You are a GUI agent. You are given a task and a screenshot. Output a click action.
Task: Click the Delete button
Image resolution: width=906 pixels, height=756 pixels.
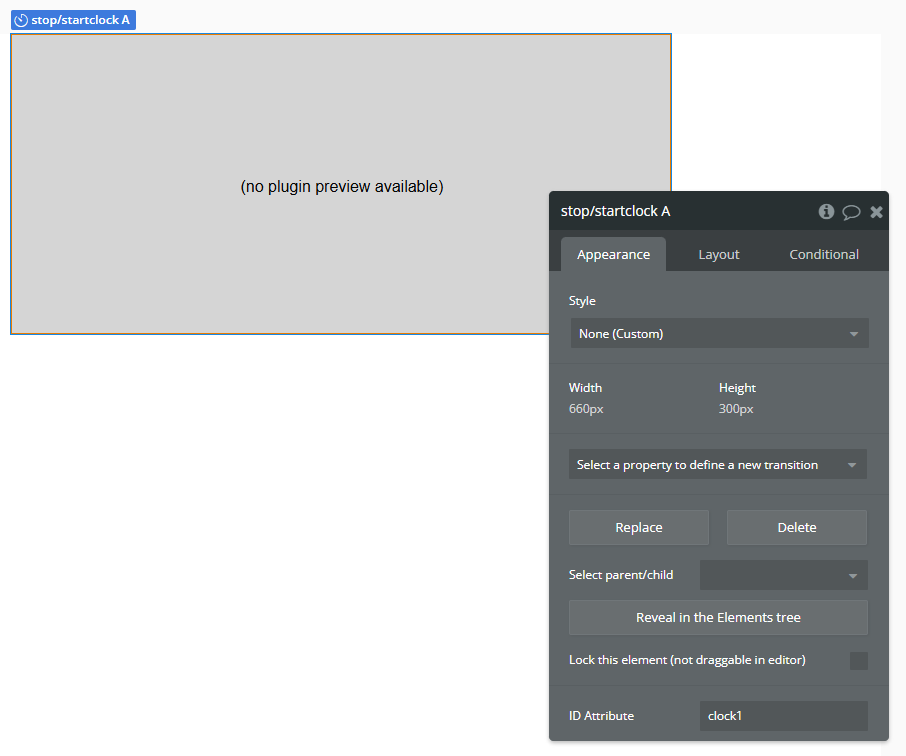pyautogui.click(x=797, y=527)
